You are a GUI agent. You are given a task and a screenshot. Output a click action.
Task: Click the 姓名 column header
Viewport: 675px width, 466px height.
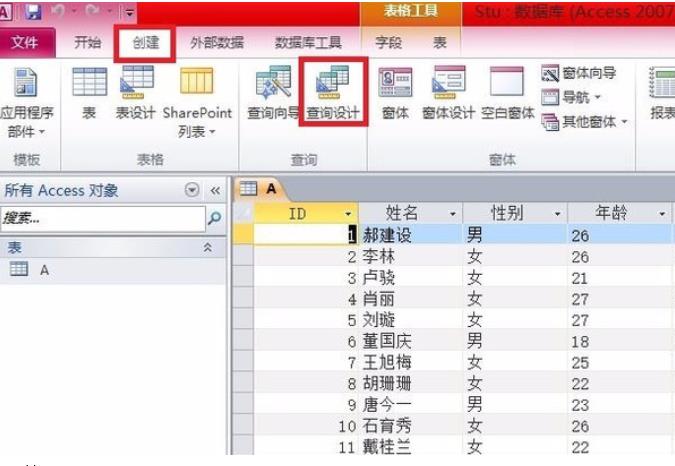pyautogui.click(x=411, y=213)
